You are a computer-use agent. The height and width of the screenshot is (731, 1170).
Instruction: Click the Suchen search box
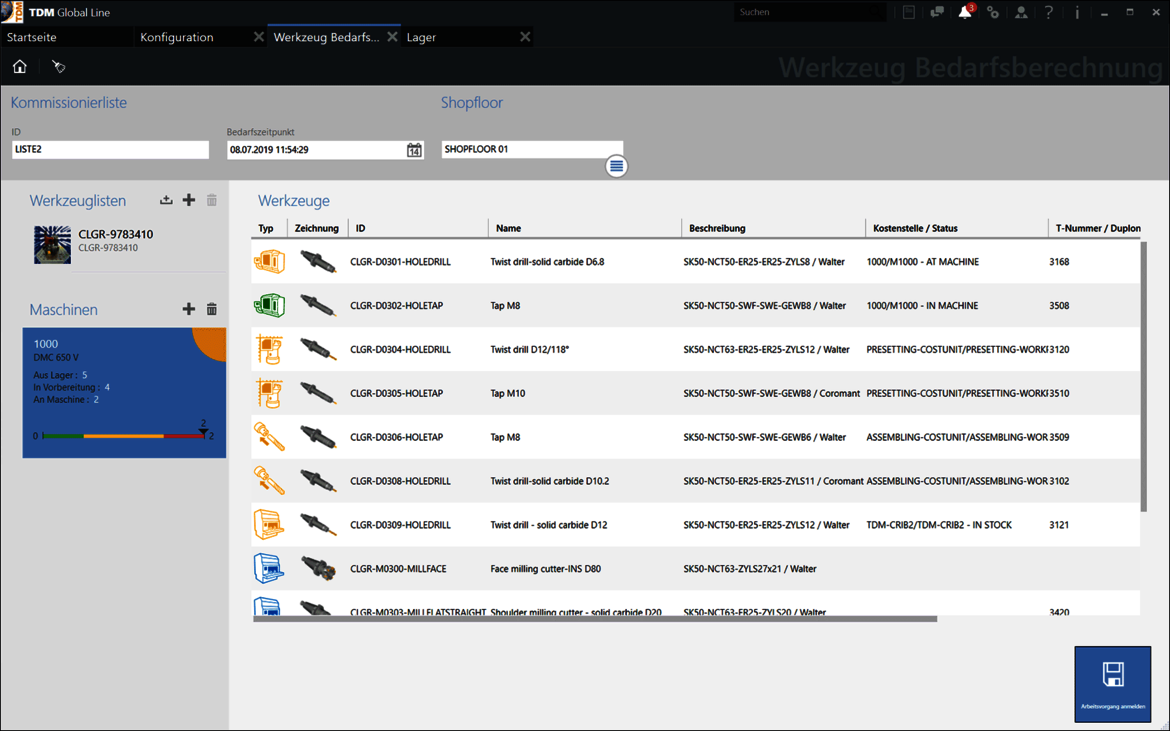coord(809,12)
